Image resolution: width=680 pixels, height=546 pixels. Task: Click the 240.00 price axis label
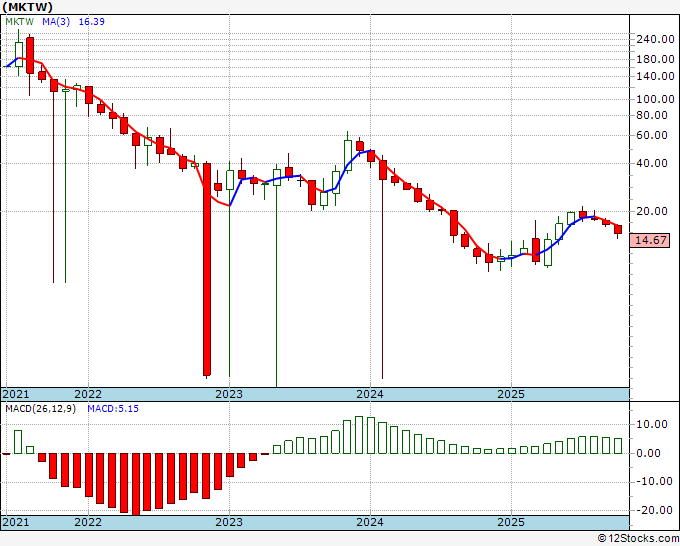point(655,39)
